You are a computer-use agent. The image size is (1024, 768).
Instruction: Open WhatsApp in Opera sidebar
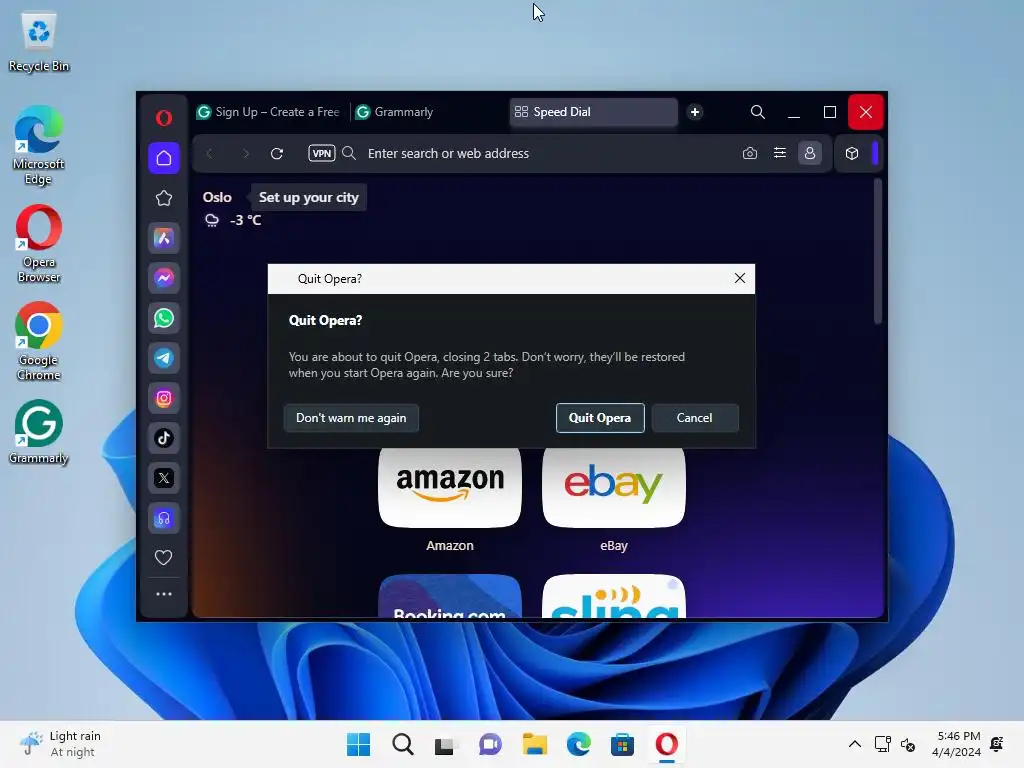164,318
